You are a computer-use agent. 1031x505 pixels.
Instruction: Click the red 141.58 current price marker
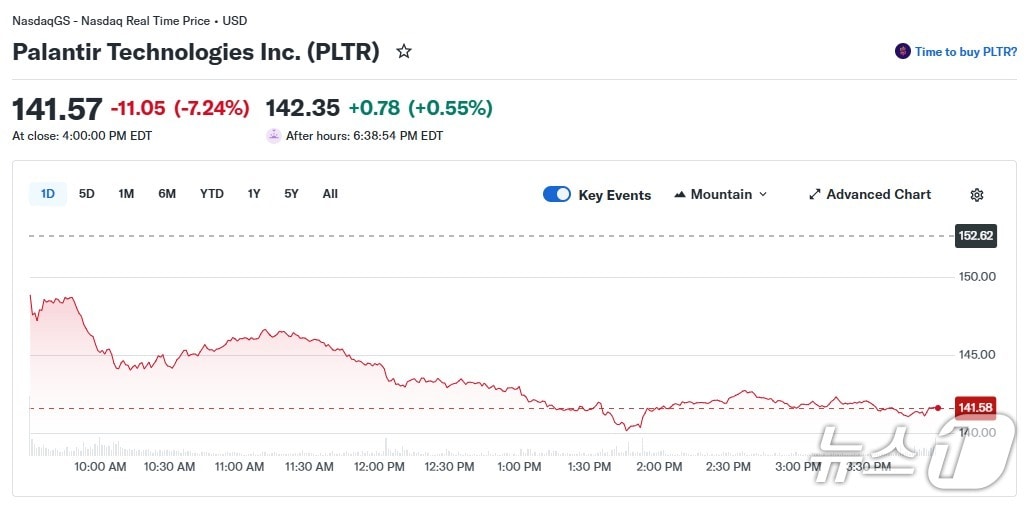pyautogui.click(x=975, y=408)
